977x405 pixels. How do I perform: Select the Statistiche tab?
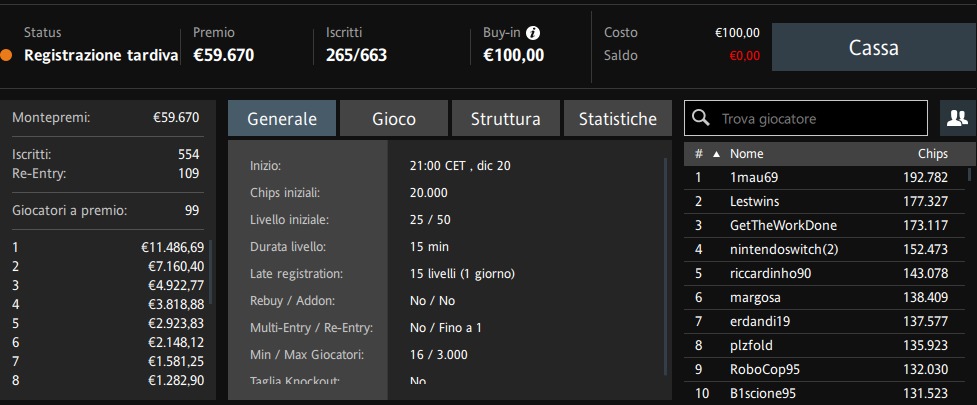[617, 118]
